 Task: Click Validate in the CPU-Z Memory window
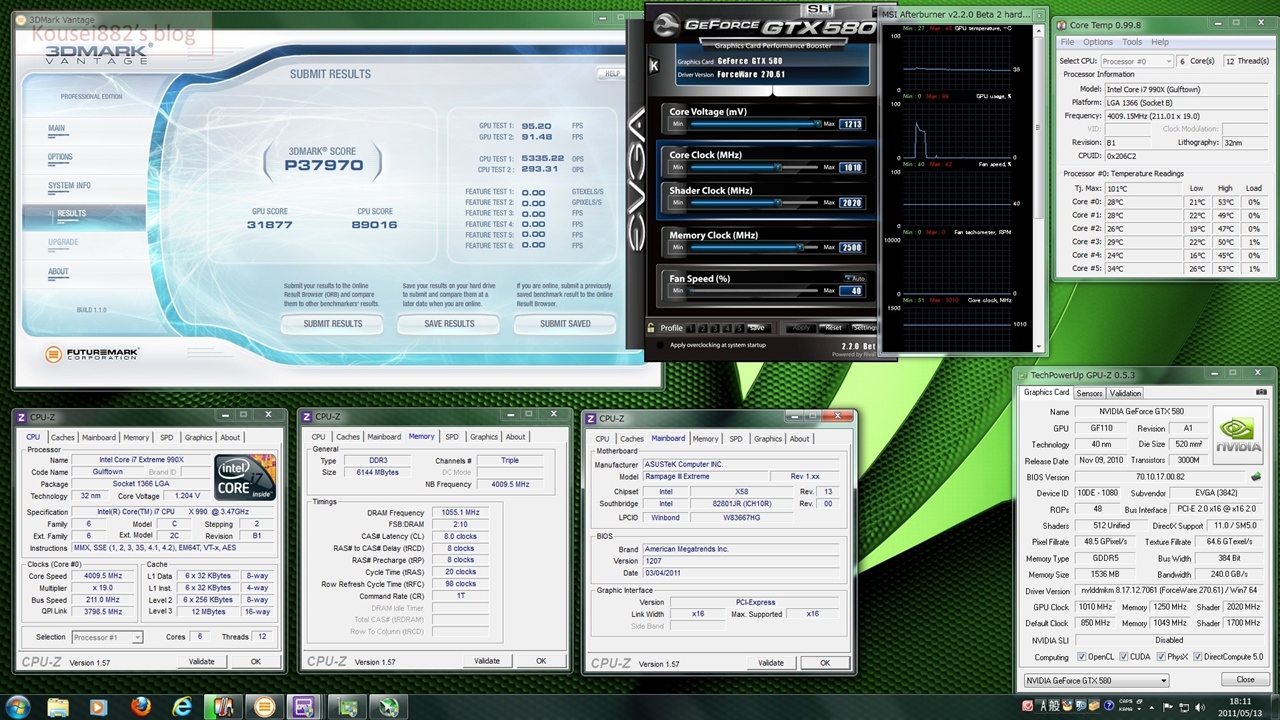pyautogui.click(x=487, y=661)
